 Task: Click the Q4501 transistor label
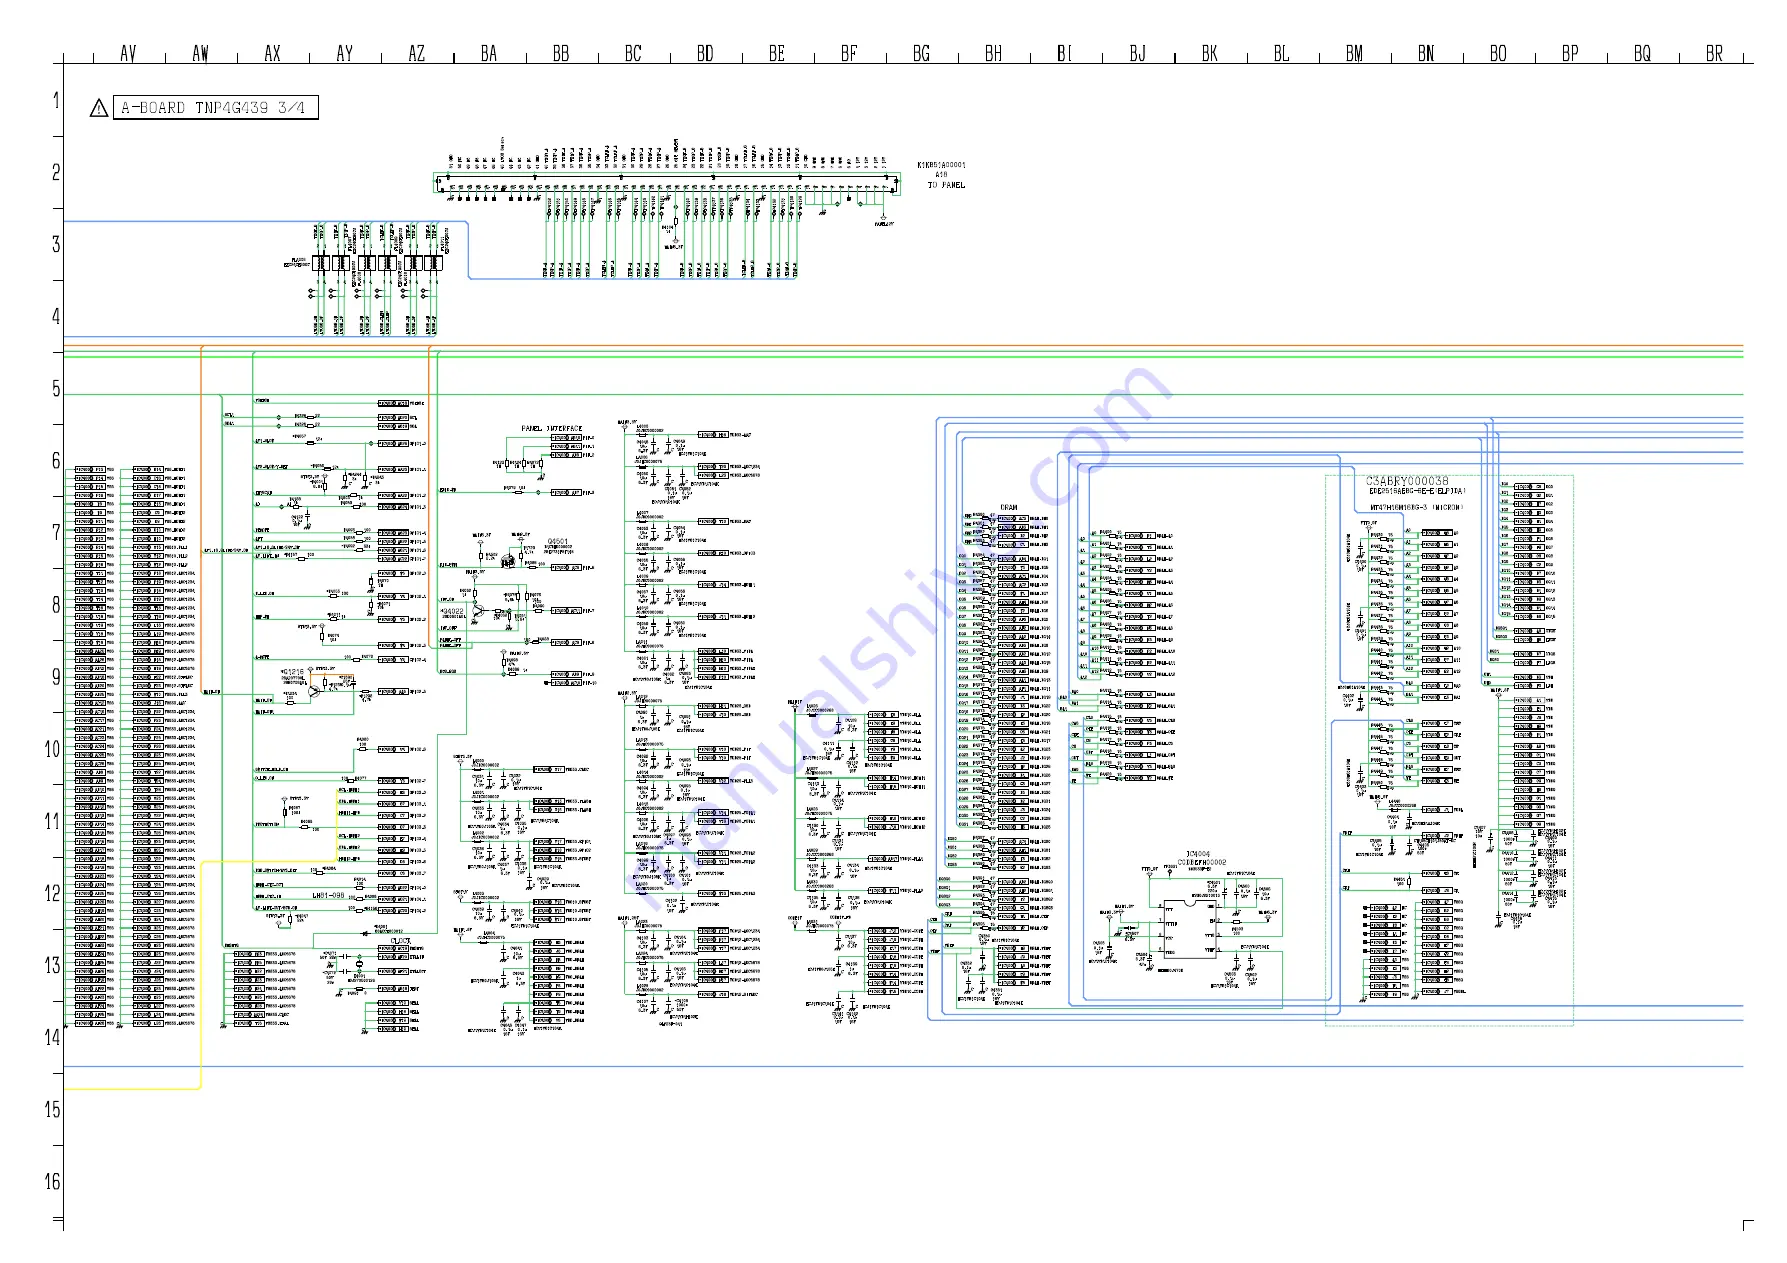click(x=557, y=542)
